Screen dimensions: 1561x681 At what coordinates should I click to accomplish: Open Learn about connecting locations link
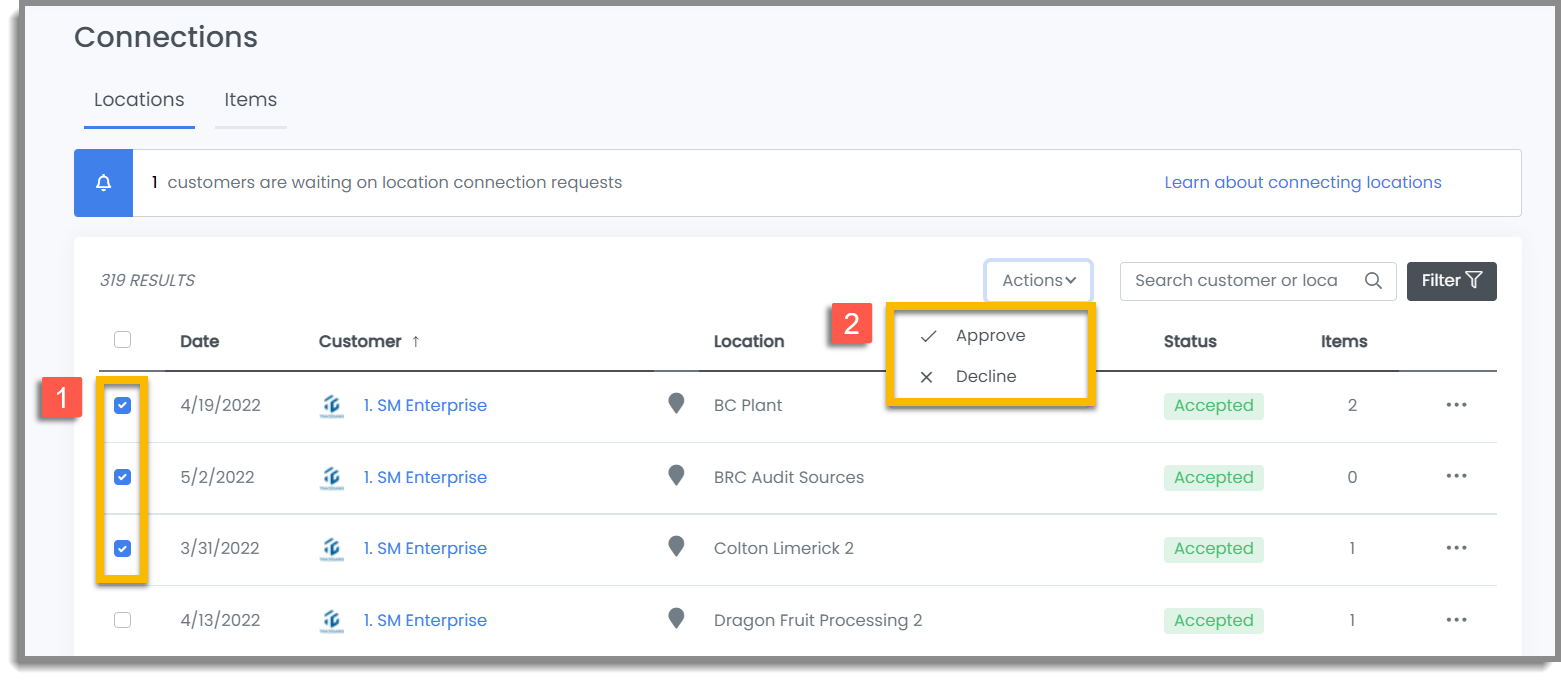tap(1303, 183)
